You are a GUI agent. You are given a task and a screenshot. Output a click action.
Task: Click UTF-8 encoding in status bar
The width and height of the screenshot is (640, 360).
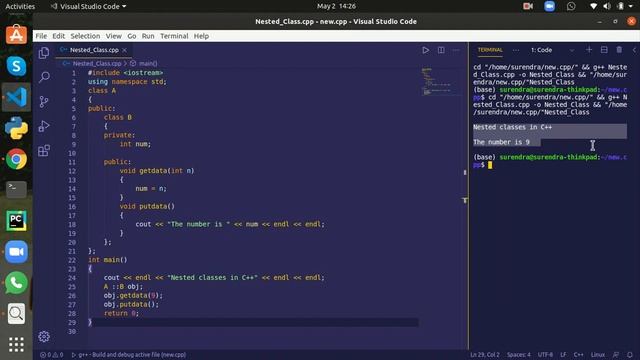[545, 355]
